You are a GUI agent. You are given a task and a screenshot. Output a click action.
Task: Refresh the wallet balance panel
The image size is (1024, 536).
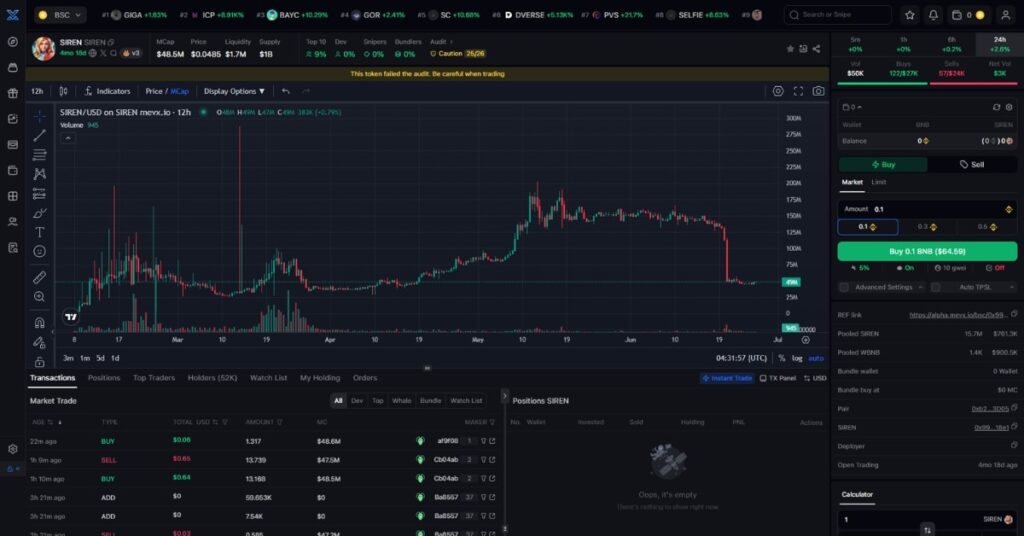[997, 107]
